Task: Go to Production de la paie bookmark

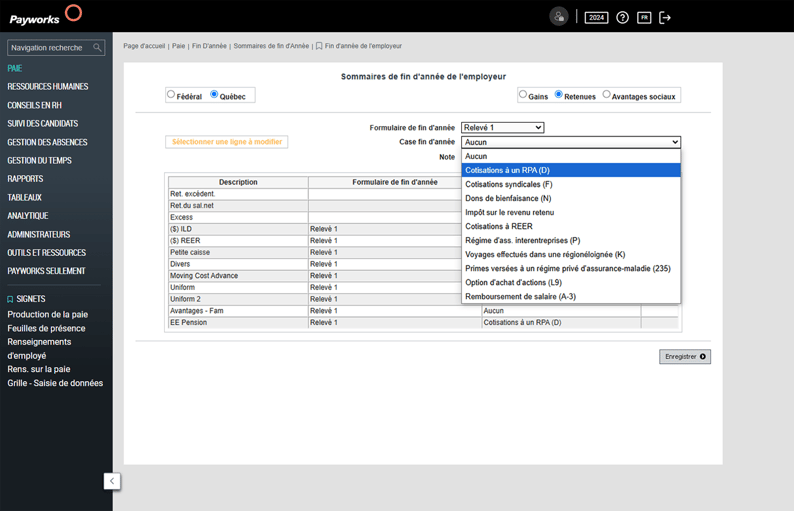Action: click(x=48, y=315)
